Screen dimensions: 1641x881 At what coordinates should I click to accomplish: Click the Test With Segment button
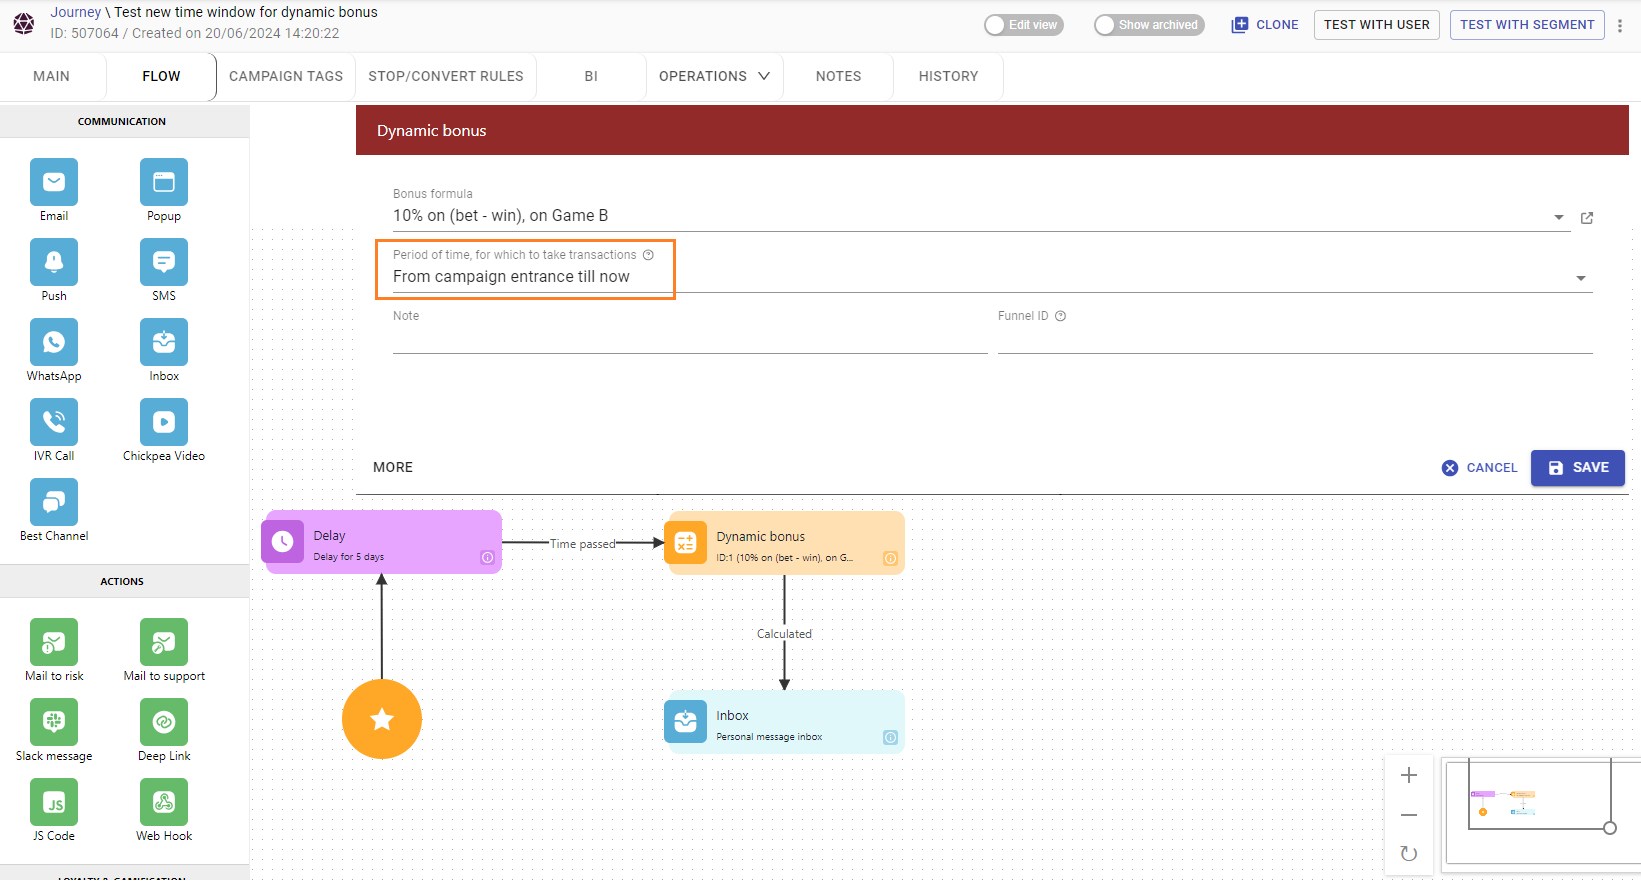(x=1526, y=25)
